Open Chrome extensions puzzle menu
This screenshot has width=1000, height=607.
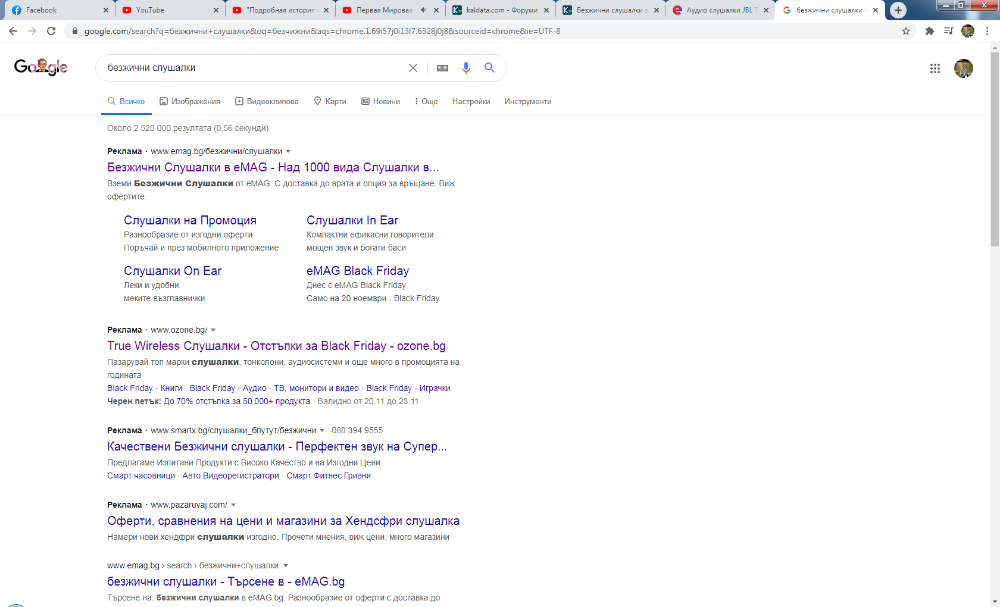(x=930, y=31)
